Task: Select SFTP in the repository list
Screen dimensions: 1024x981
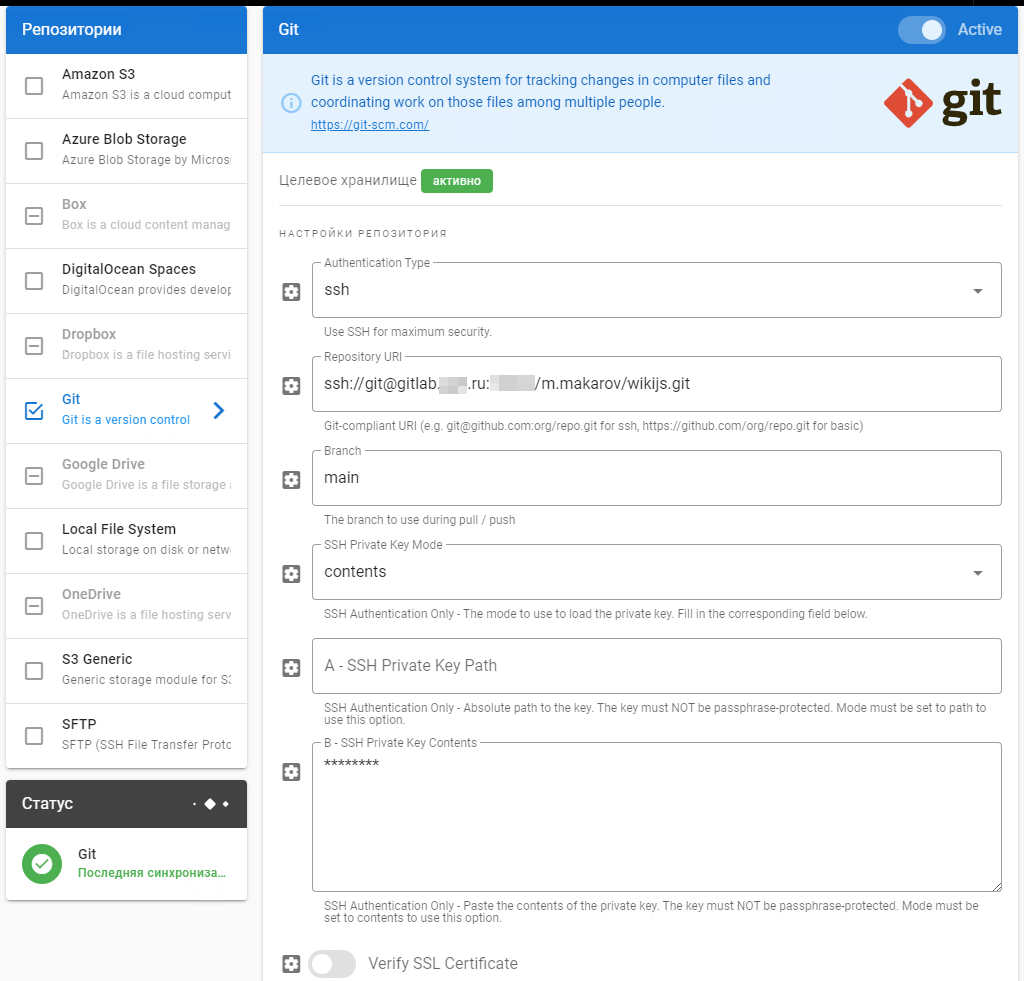Action: click(x=127, y=736)
